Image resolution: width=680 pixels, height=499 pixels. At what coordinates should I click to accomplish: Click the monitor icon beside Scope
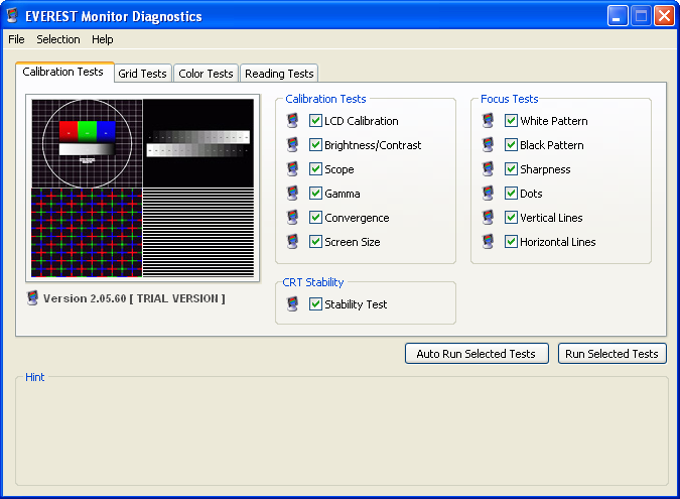(293, 169)
